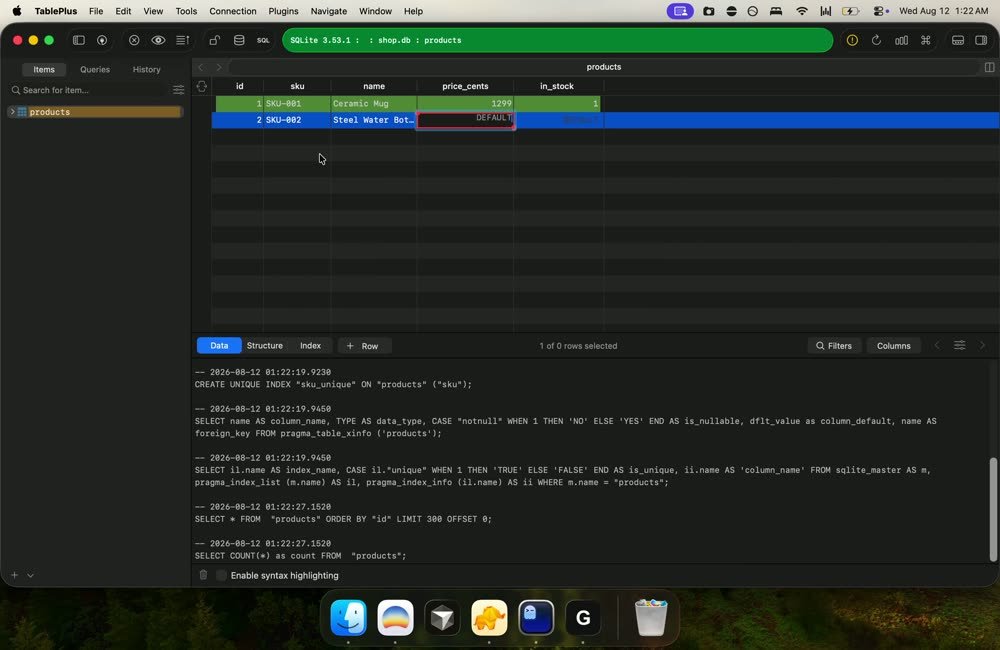
Task: Click the 1299 price cell
Action: coord(465,103)
